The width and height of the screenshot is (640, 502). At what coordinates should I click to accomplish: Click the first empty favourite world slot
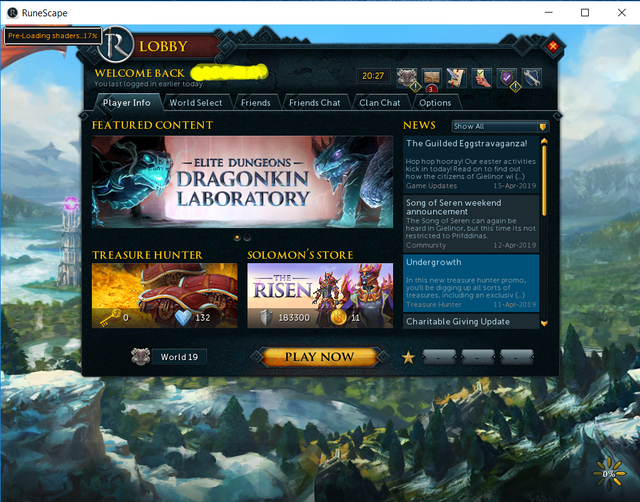439,358
